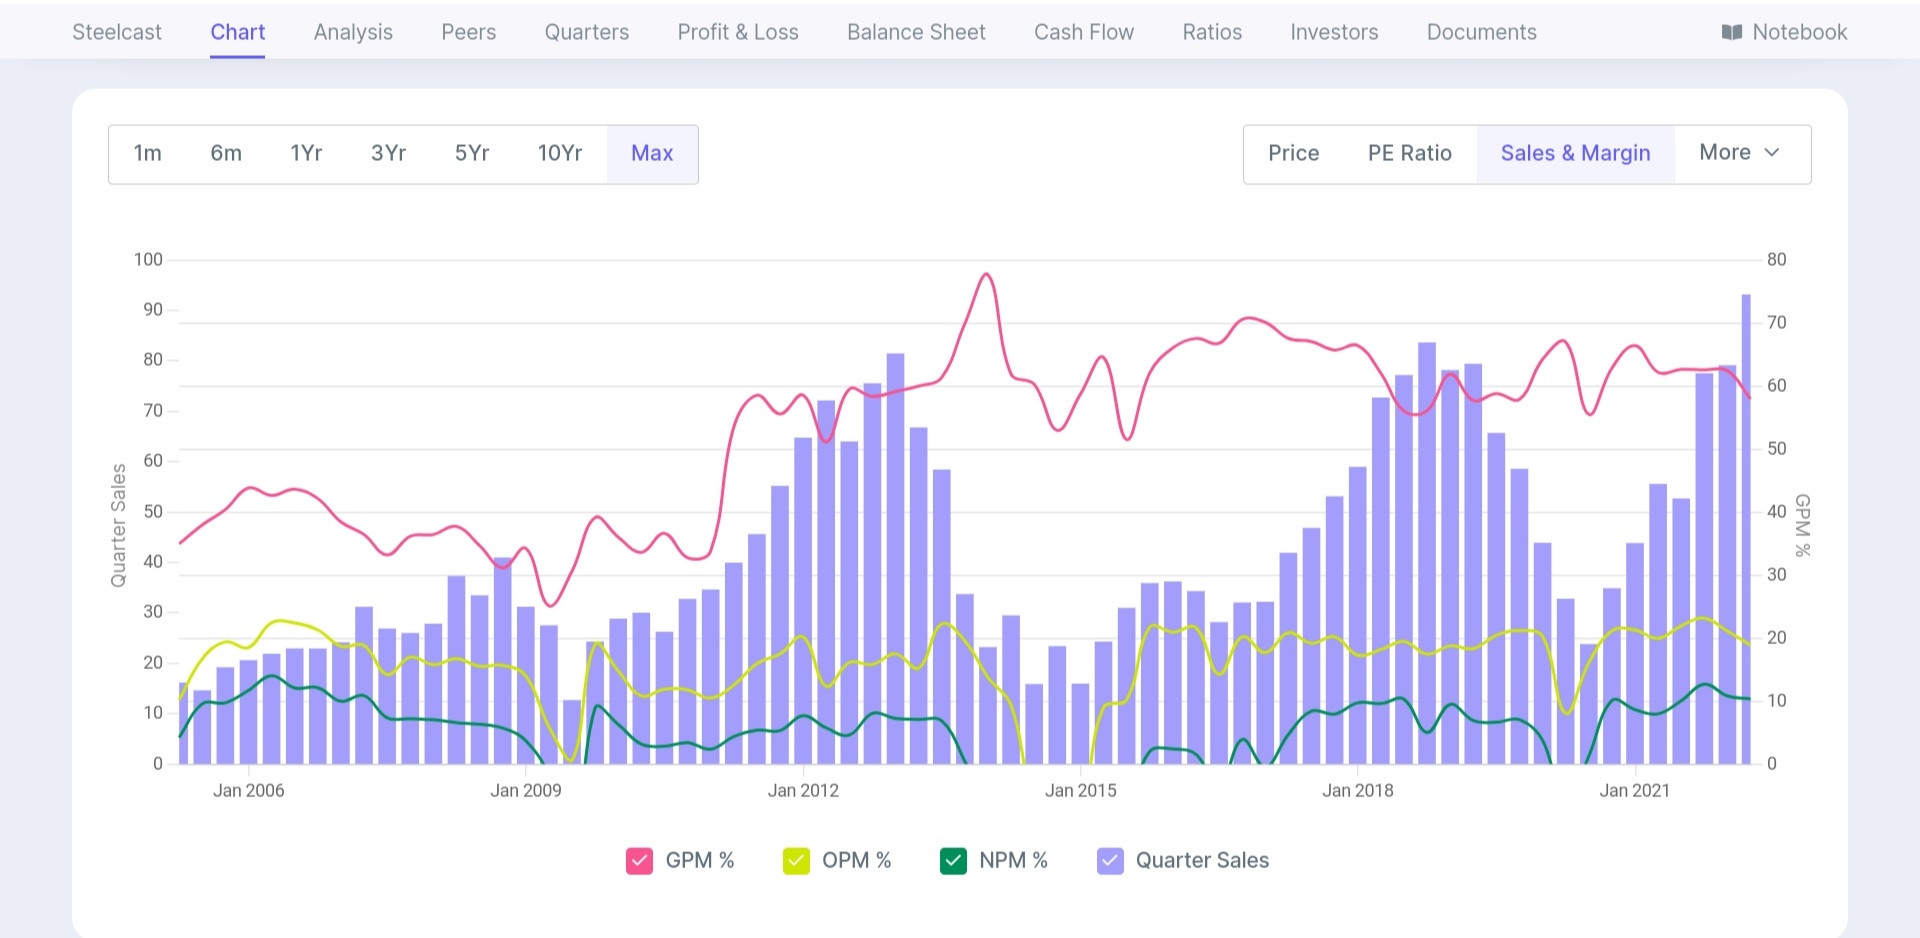Choose the 10Yr time period
This screenshot has height=938, width=1920.
560,153
